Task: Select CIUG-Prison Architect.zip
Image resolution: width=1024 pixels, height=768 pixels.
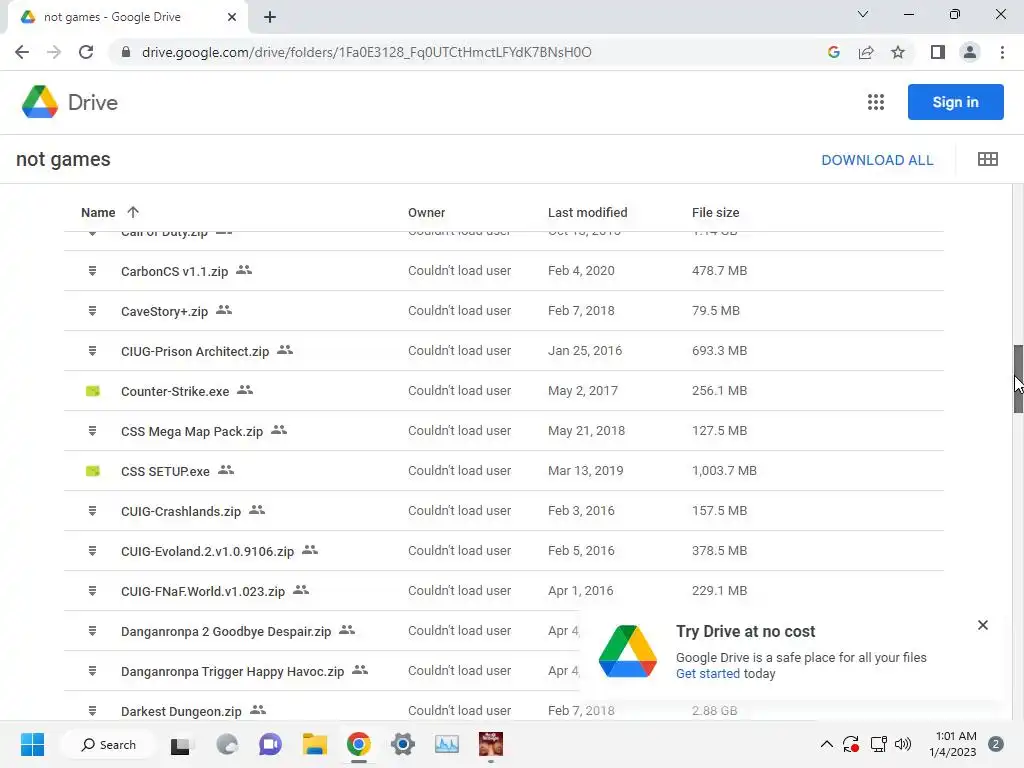Action: tap(195, 351)
